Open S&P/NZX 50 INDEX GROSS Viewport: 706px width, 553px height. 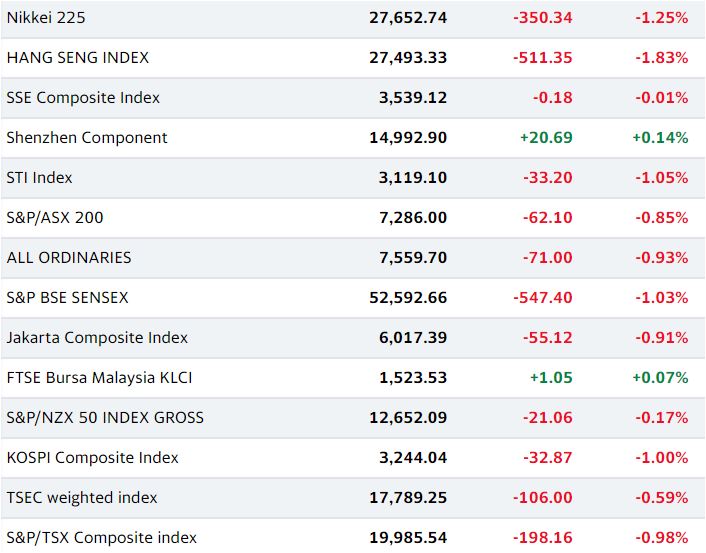click(x=105, y=417)
